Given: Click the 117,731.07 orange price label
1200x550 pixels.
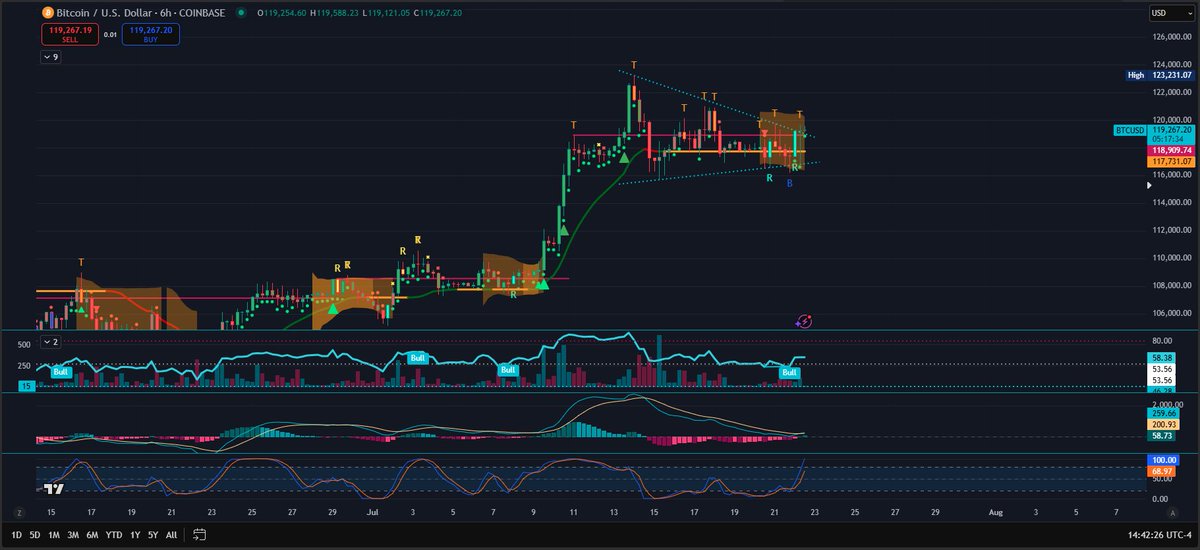Looking at the screenshot, I should [x=1170, y=161].
